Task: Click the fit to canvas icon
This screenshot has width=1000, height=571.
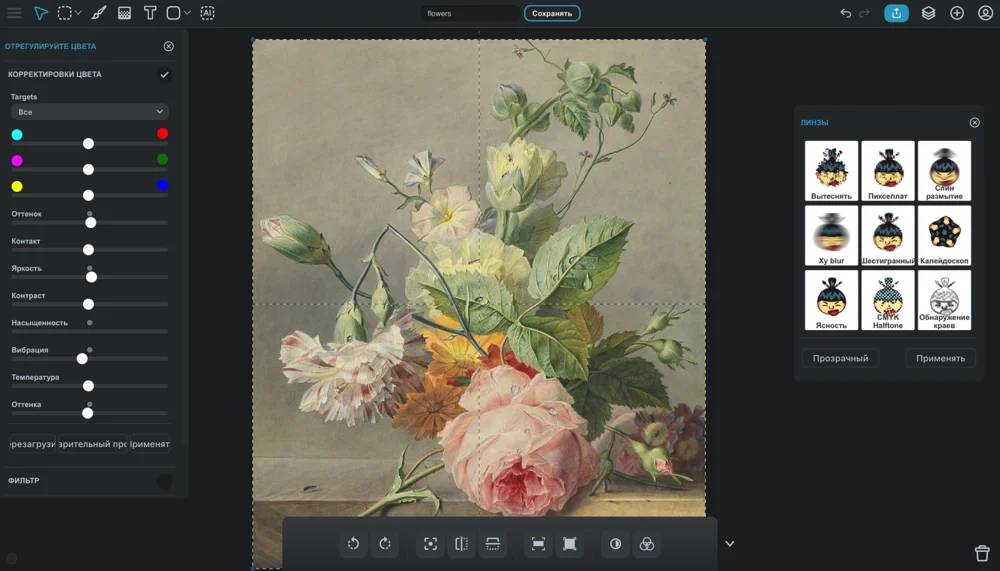Action: (570, 544)
